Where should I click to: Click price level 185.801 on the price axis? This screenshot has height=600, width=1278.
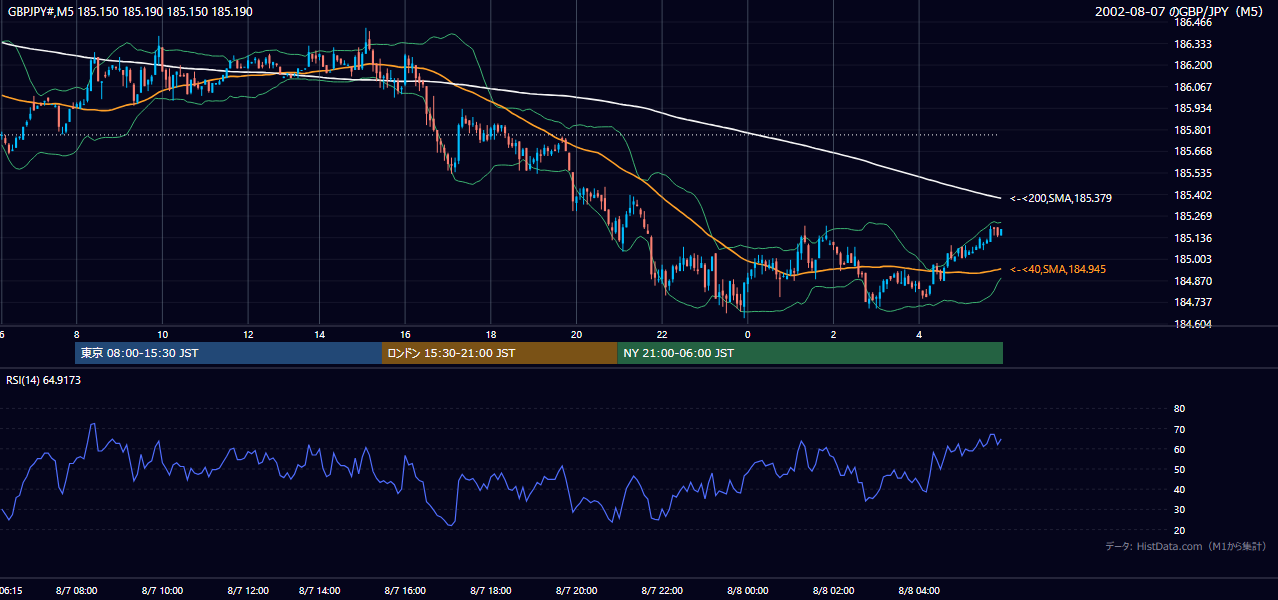point(1192,131)
